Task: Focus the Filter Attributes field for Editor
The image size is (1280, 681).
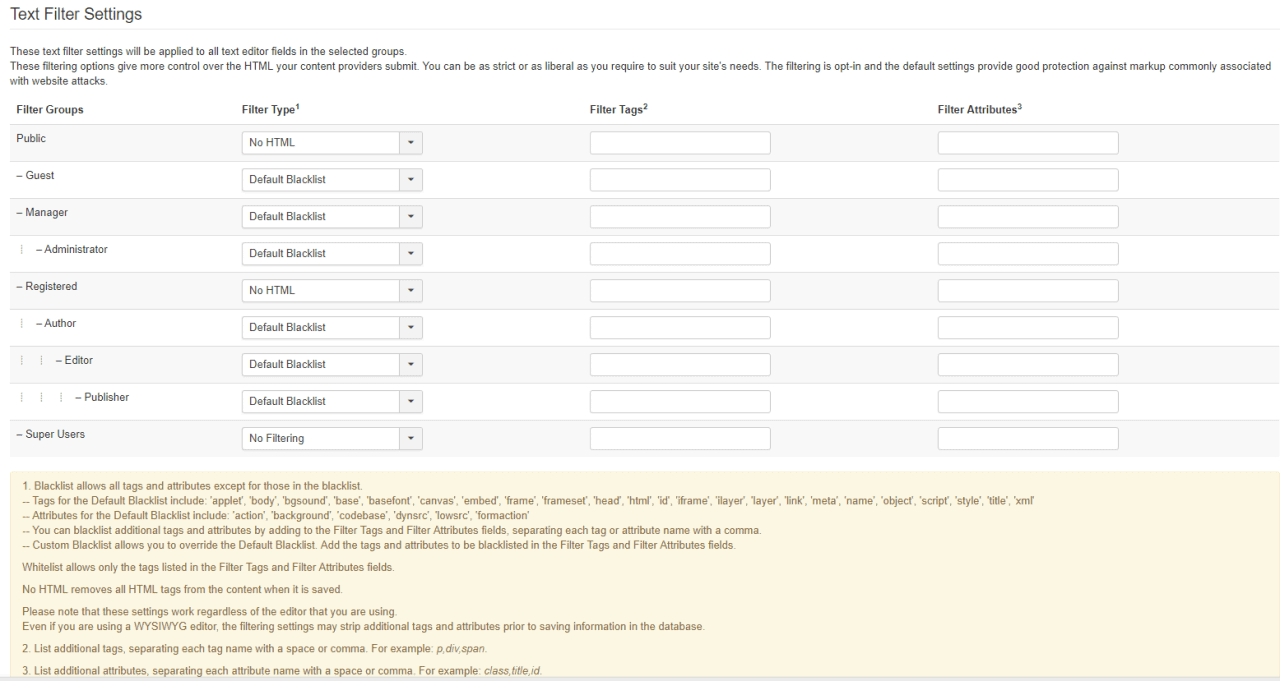Action: click(1028, 365)
